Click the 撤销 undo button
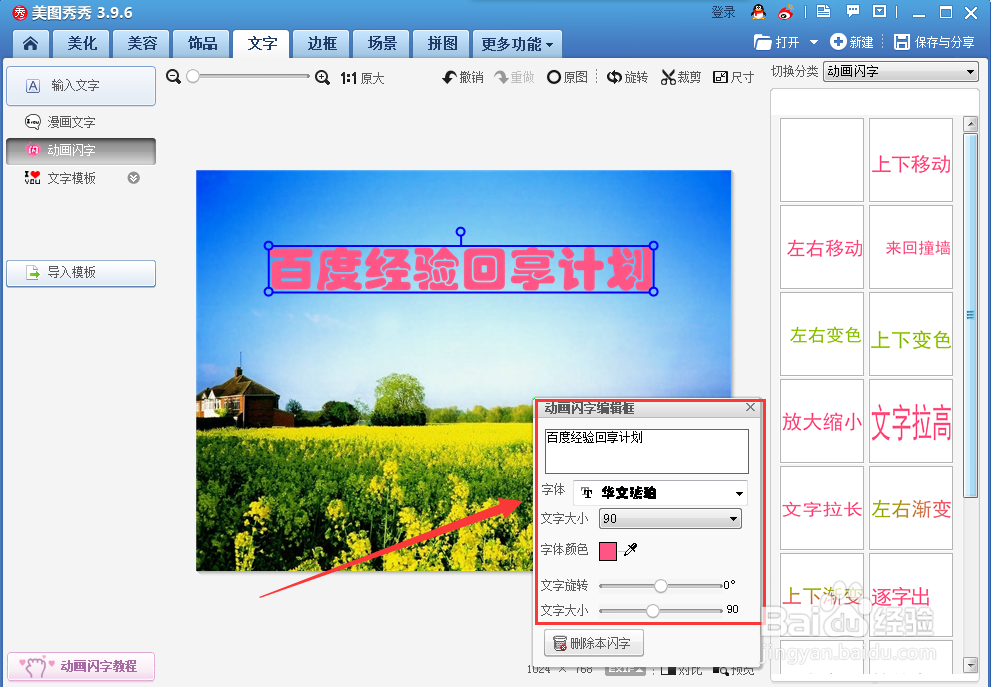 pyautogui.click(x=463, y=77)
